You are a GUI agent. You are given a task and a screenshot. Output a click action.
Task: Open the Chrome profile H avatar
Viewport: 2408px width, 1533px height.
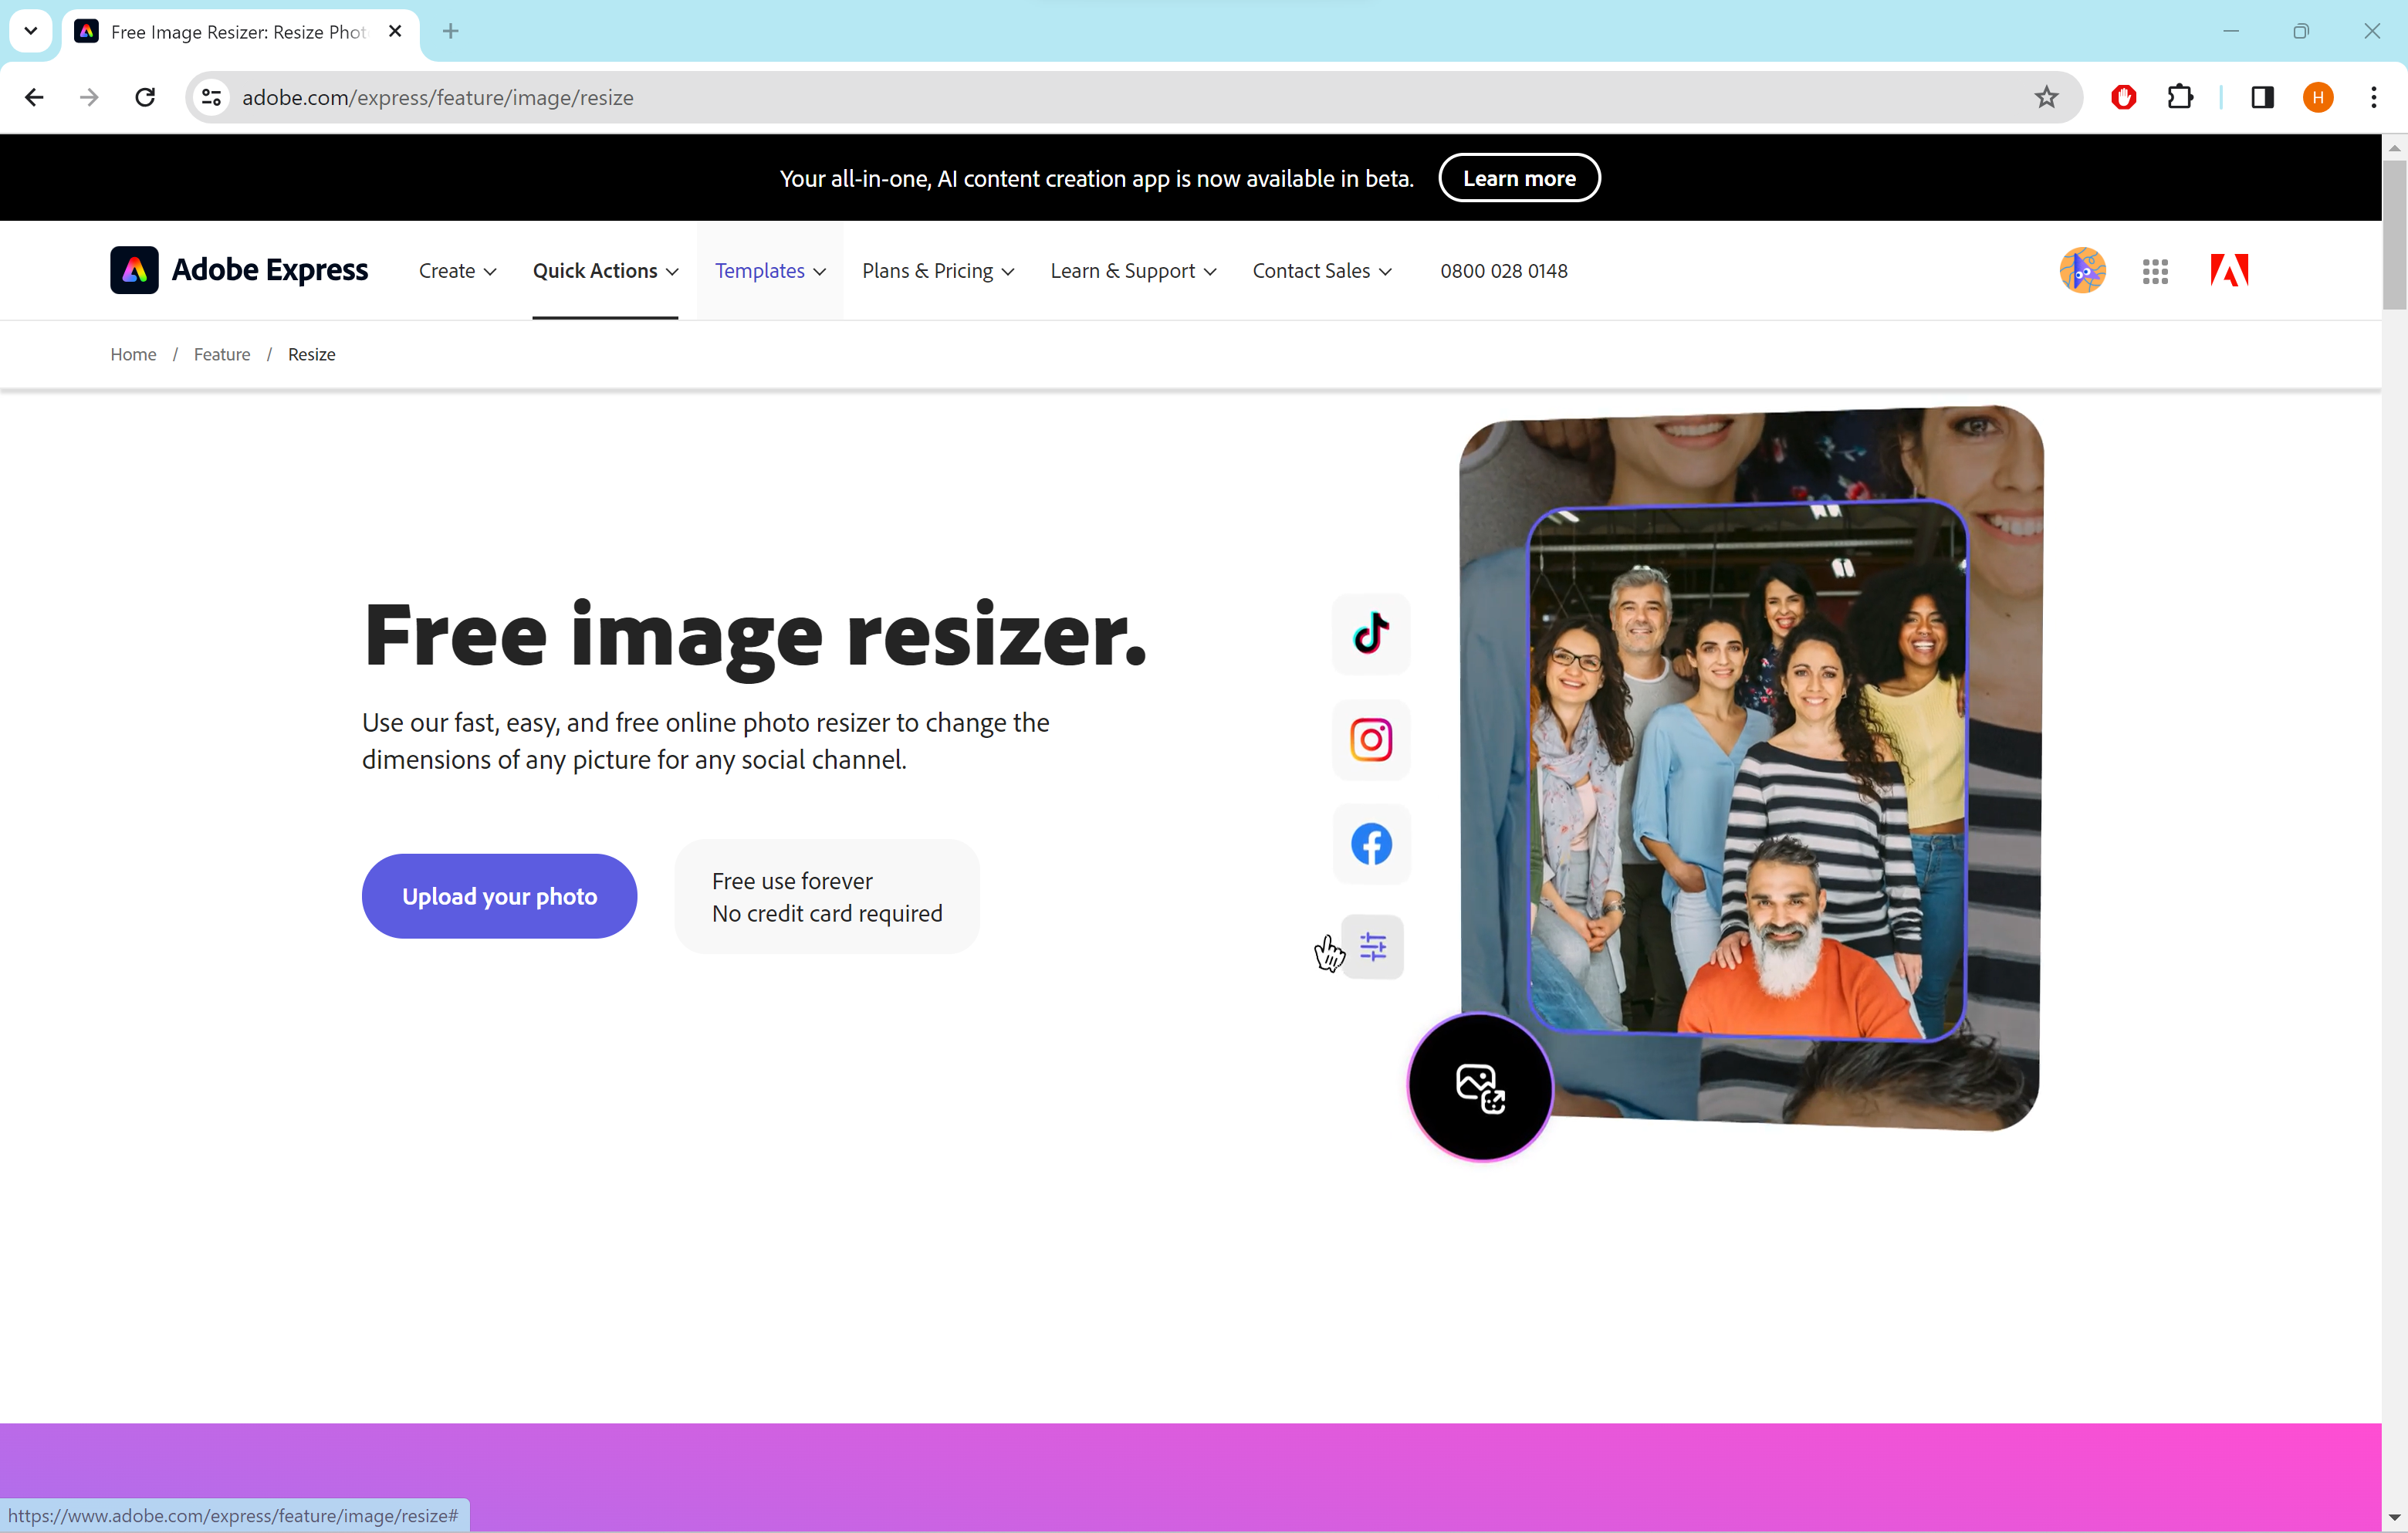pos(2318,97)
